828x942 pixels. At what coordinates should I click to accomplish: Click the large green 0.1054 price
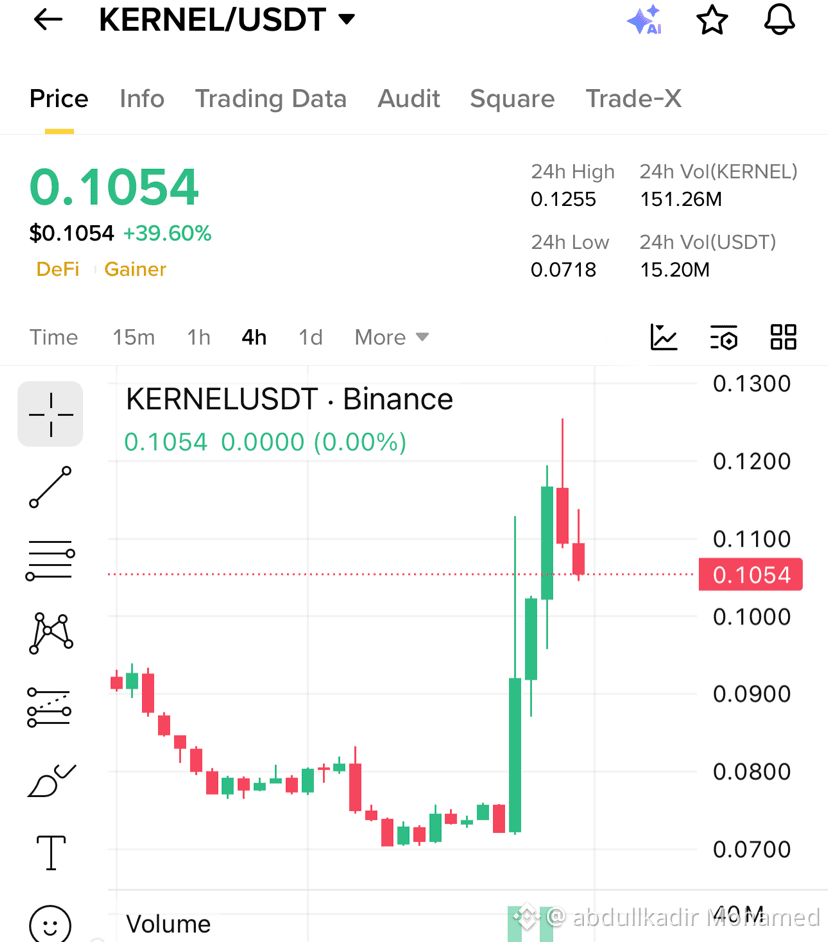point(114,187)
